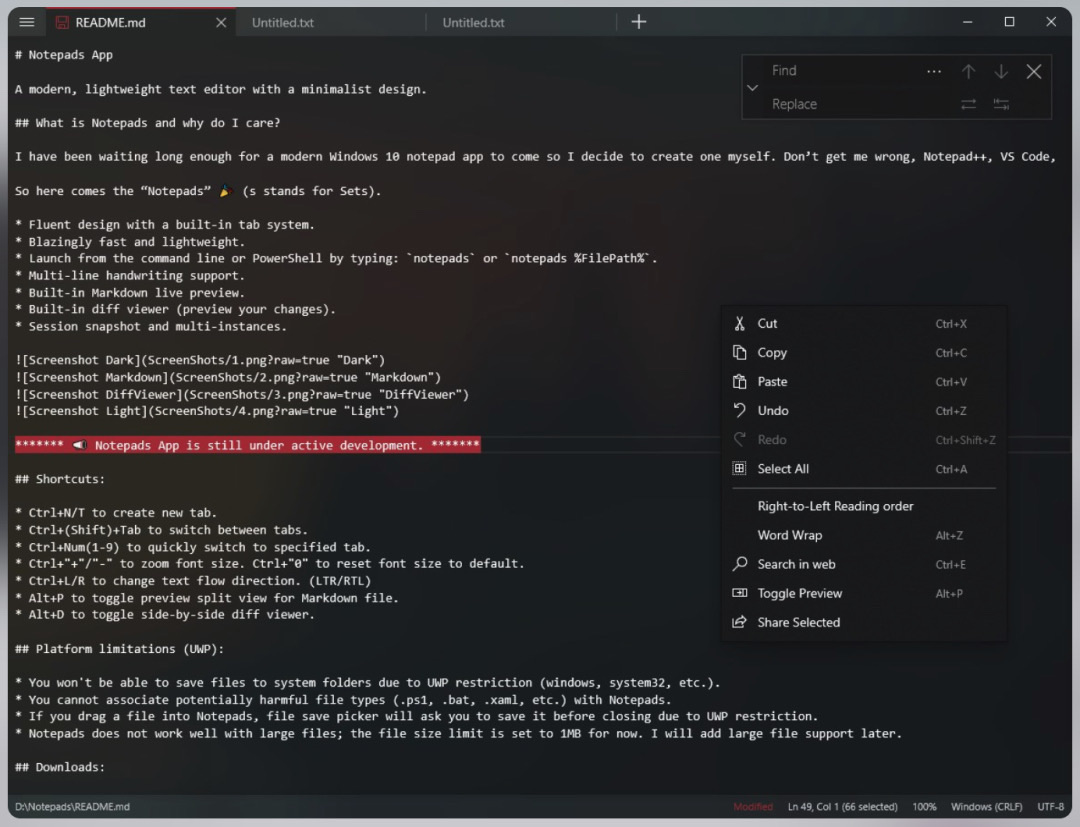Open find options ellipsis menu
The width and height of the screenshot is (1080, 827).
click(x=933, y=72)
